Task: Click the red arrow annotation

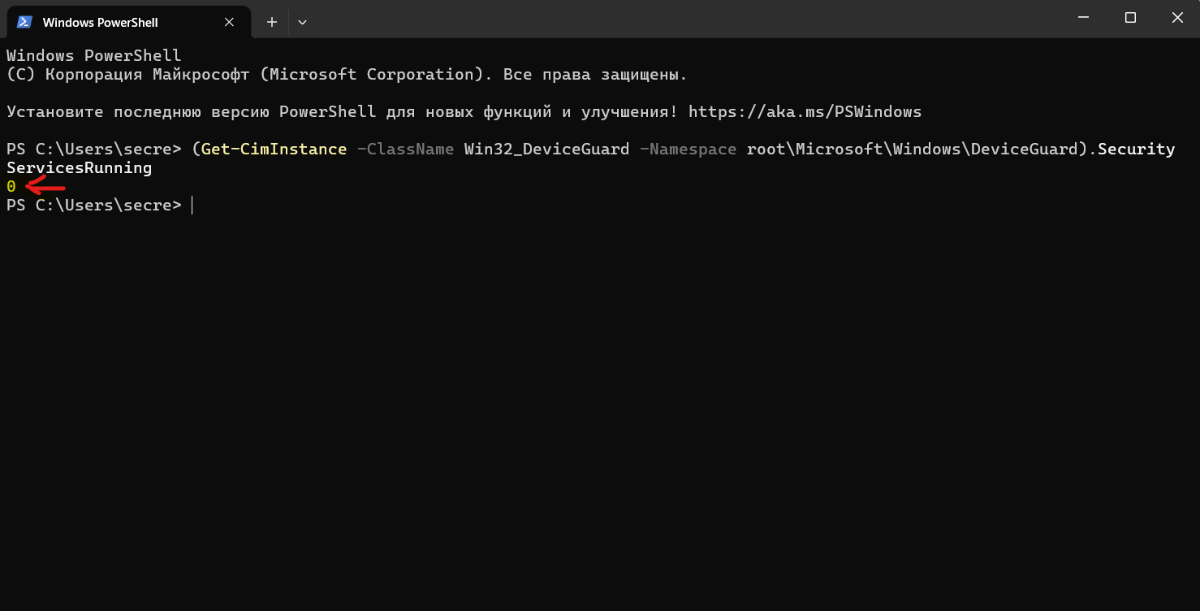Action: pyautogui.click(x=45, y=186)
